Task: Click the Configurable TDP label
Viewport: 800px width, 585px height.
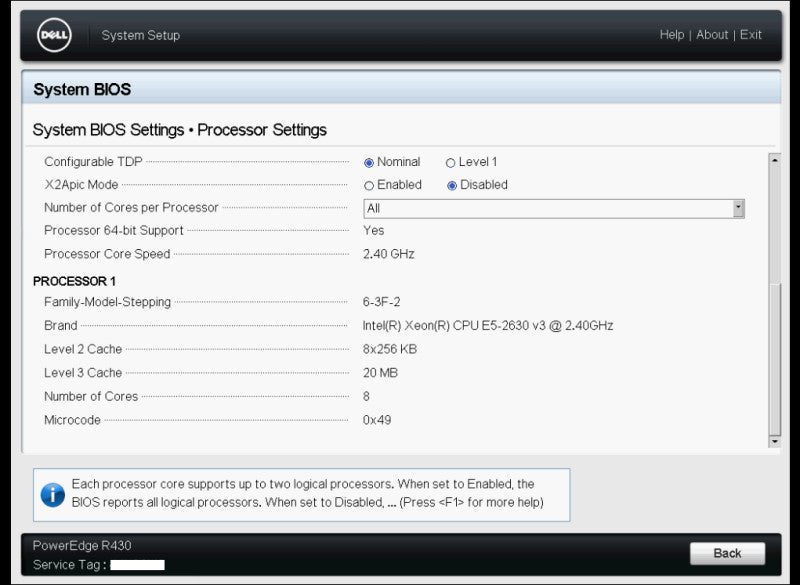Action: pyautogui.click(x=93, y=162)
